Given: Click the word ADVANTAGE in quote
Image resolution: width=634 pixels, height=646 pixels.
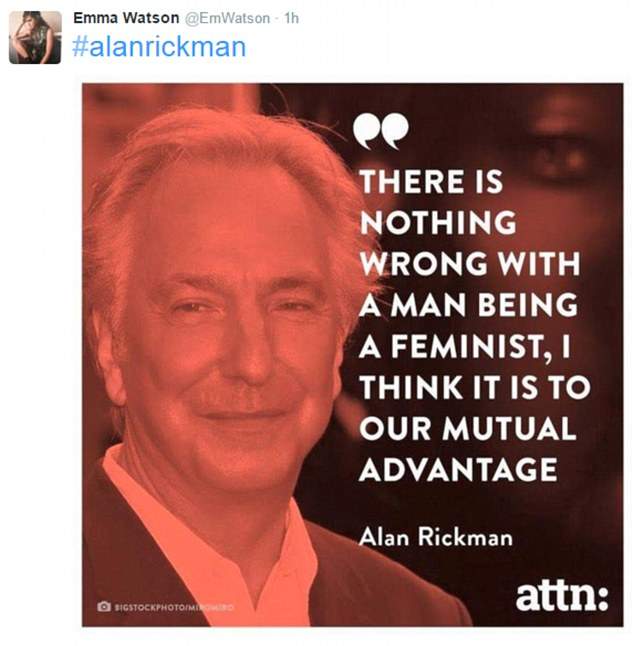Looking at the screenshot, I should coord(458,469).
